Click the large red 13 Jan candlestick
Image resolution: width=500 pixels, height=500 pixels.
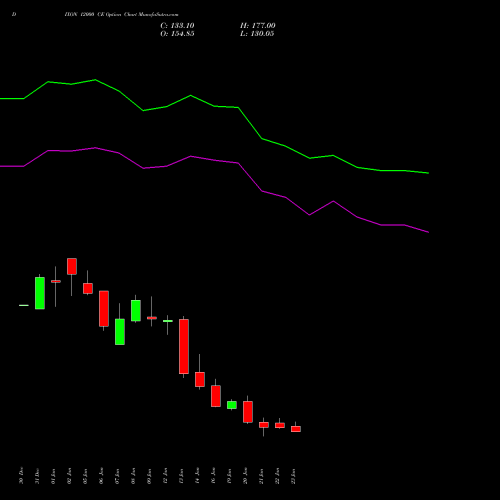pyautogui.click(x=184, y=346)
